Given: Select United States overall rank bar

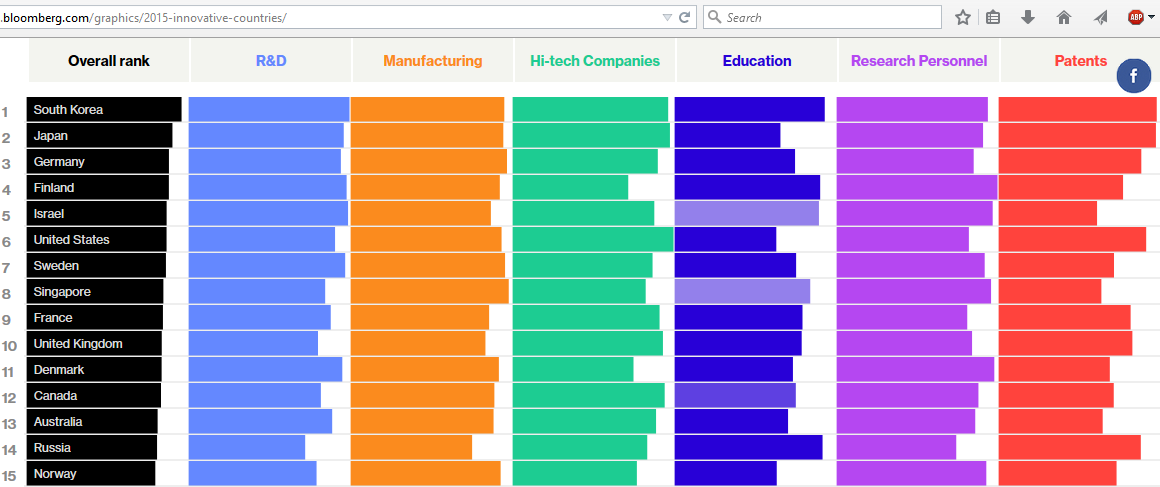Looking at the screenshot, I should click(97, 240).
